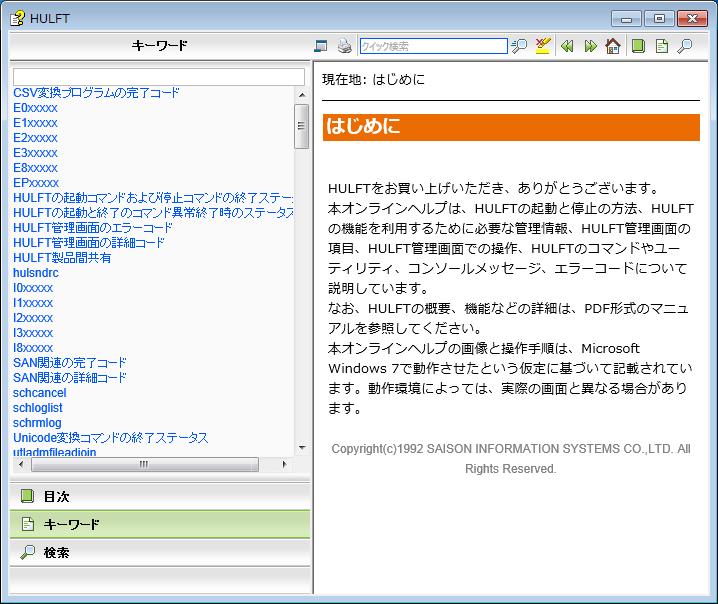The height and width of the screenshot is (604, 718).
Task: Click the horizontal scroll left arrow
Action: [21, 464]
